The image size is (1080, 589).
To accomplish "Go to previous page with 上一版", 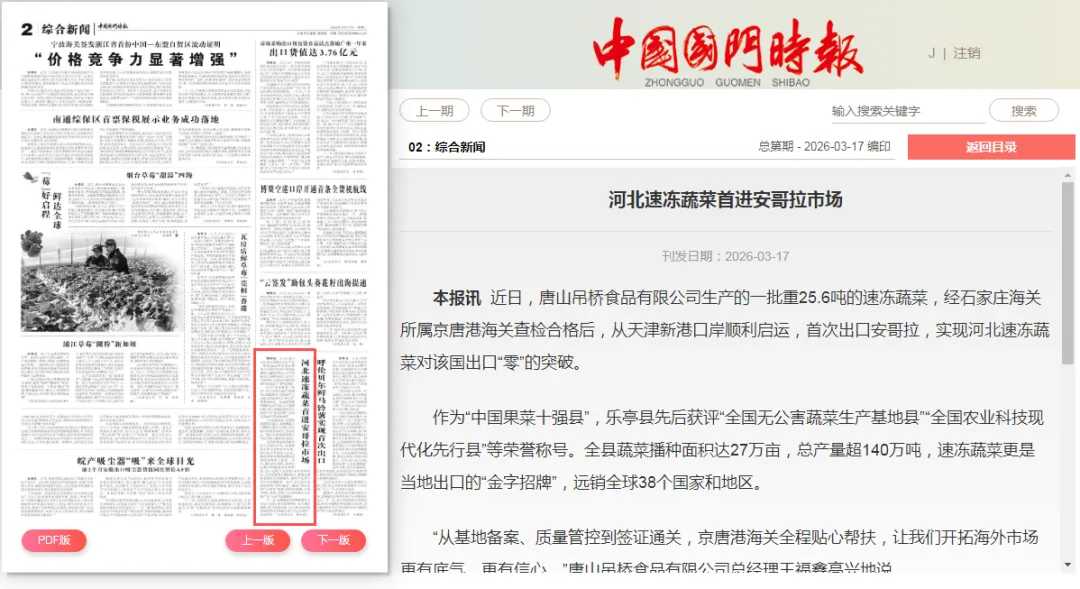I will pyautogui.click(x=258, y=540).
